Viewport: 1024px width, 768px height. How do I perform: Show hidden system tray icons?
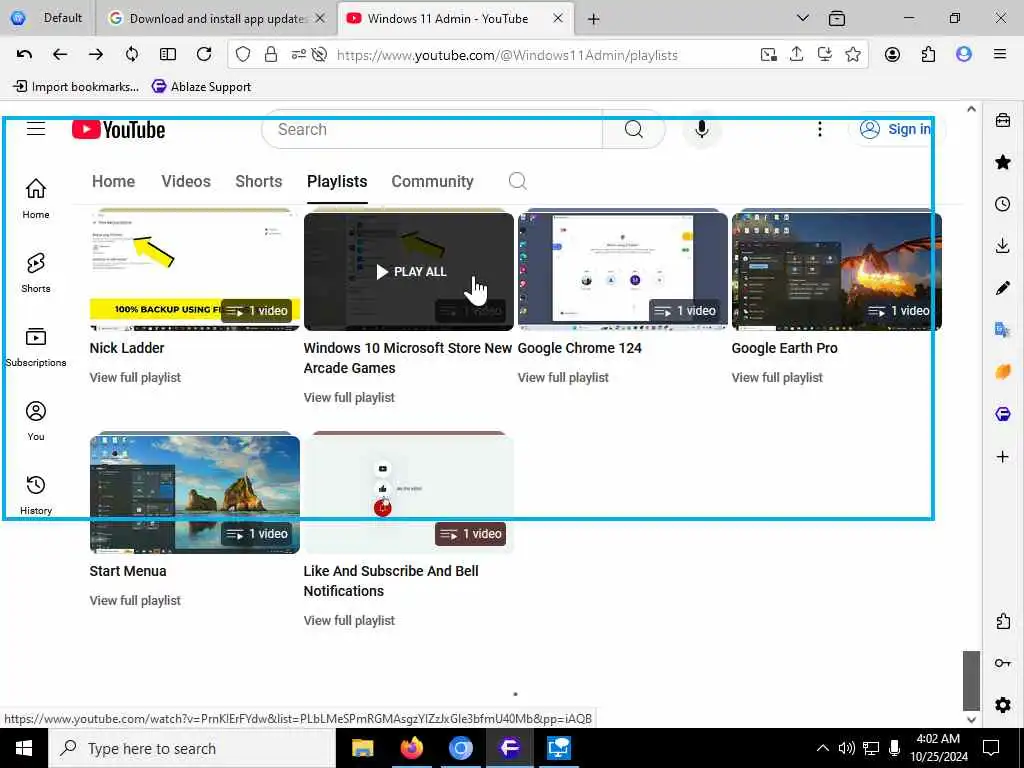(823, 748)
